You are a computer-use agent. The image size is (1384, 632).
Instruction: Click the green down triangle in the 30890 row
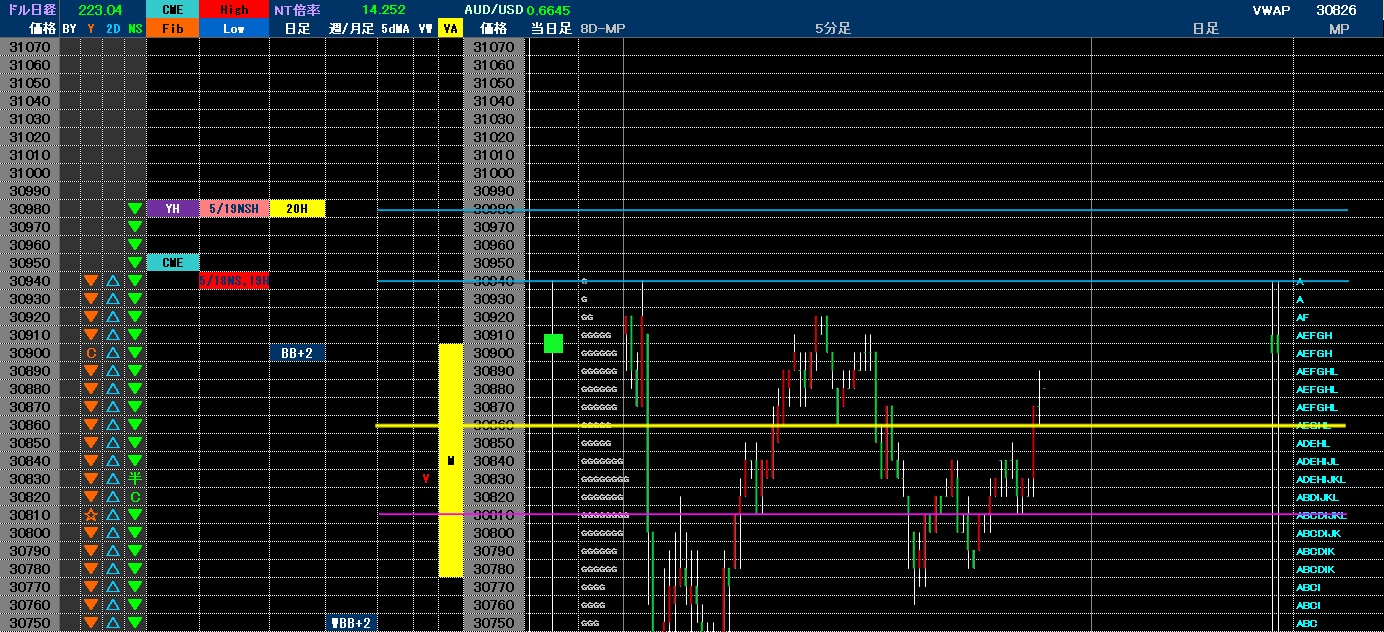click(135, 371)
